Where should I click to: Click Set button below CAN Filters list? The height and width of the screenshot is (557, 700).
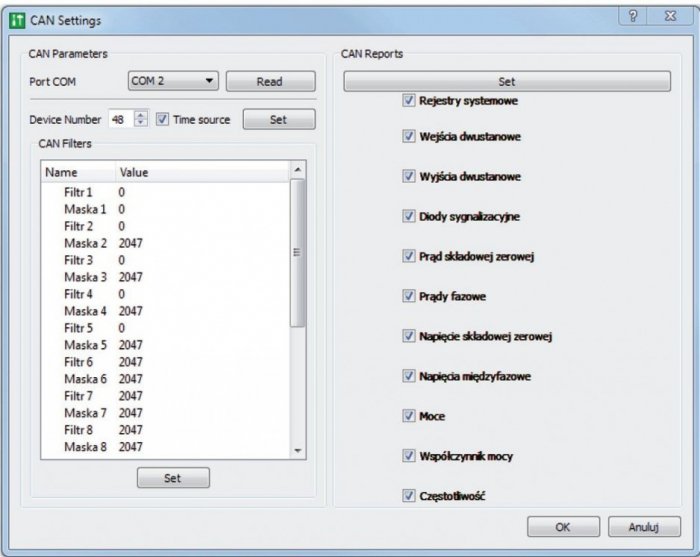173,478
